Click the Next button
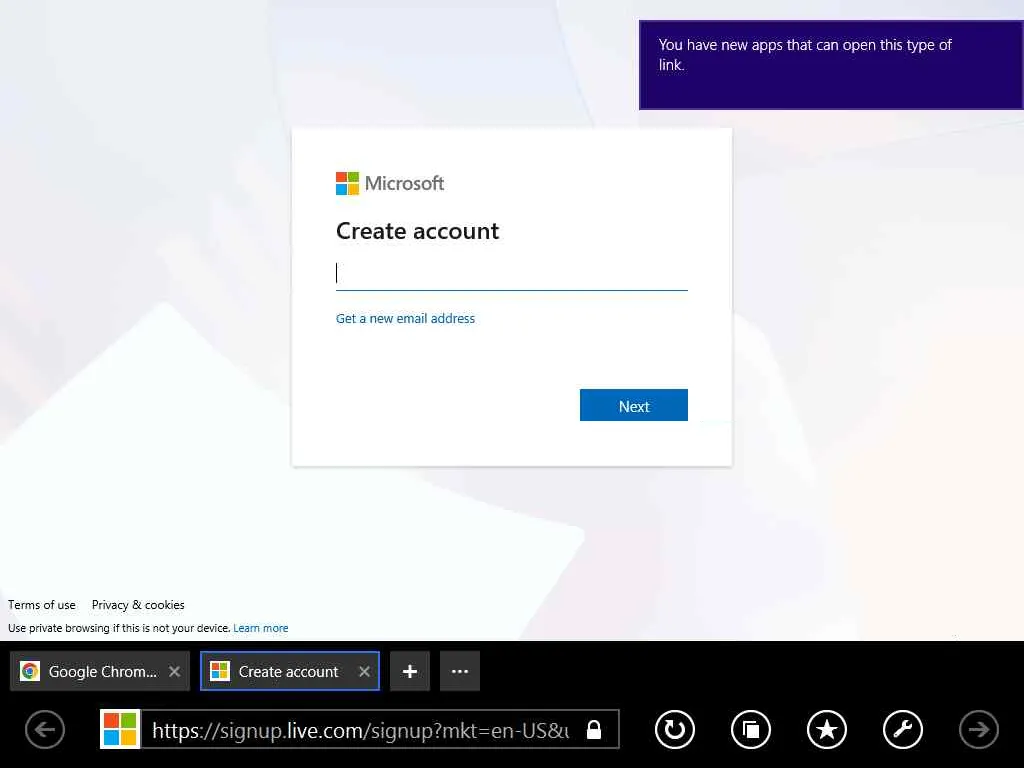Viewport: 1024px width, 768px height. (633, 406)
